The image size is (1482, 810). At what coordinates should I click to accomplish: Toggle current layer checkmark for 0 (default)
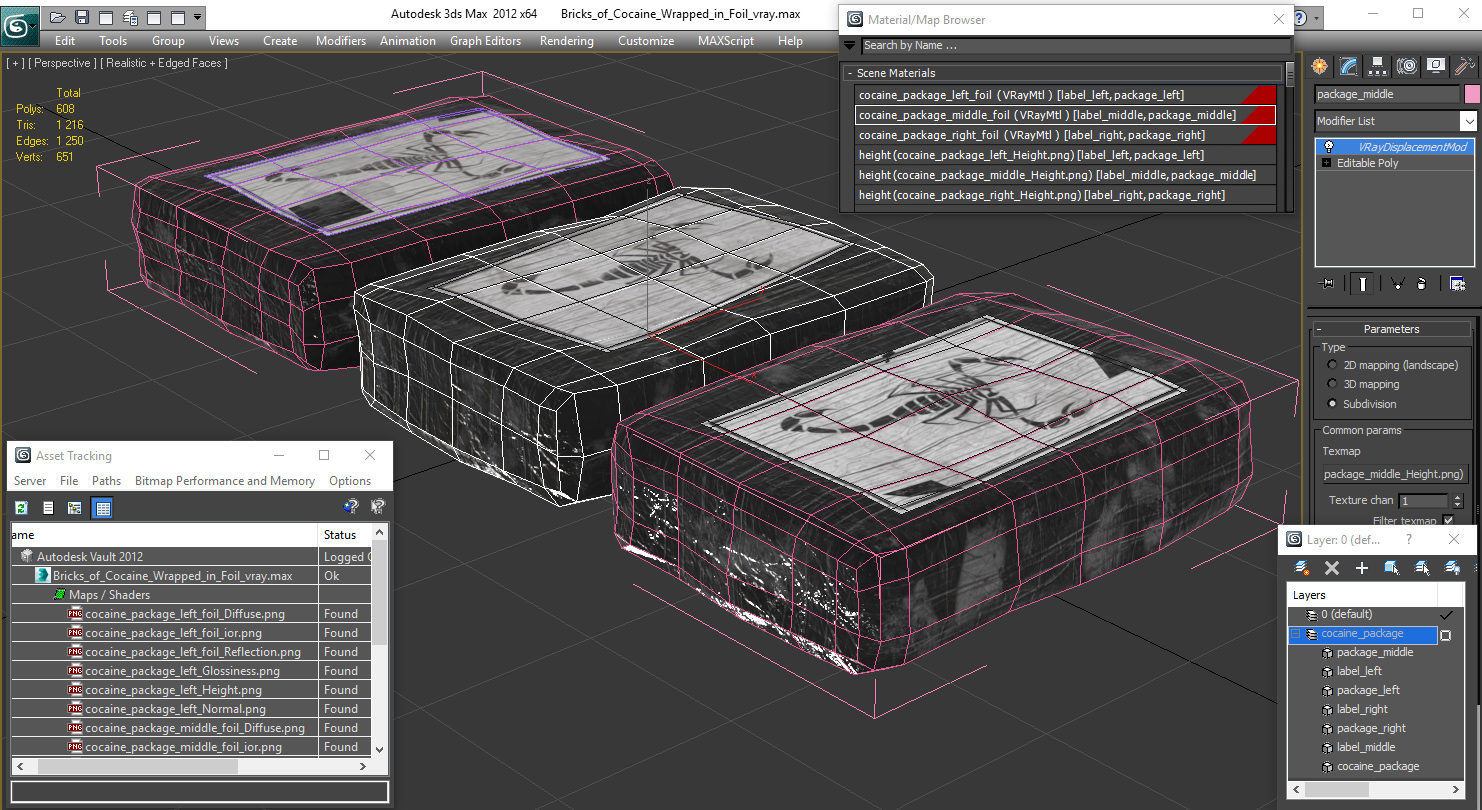(1445, 614)
